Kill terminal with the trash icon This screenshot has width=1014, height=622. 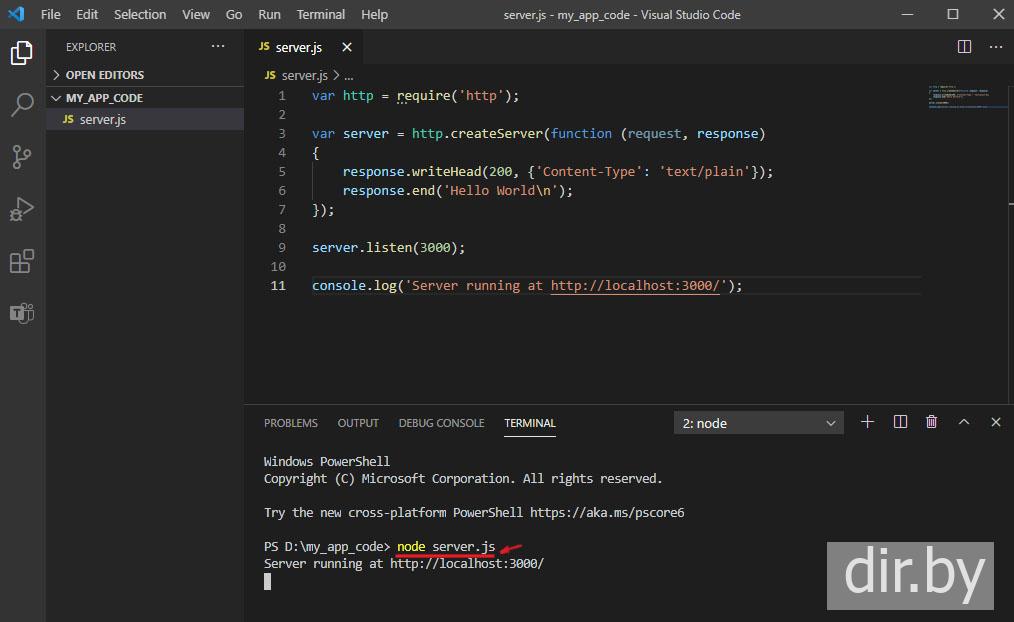tap(932, 422)
